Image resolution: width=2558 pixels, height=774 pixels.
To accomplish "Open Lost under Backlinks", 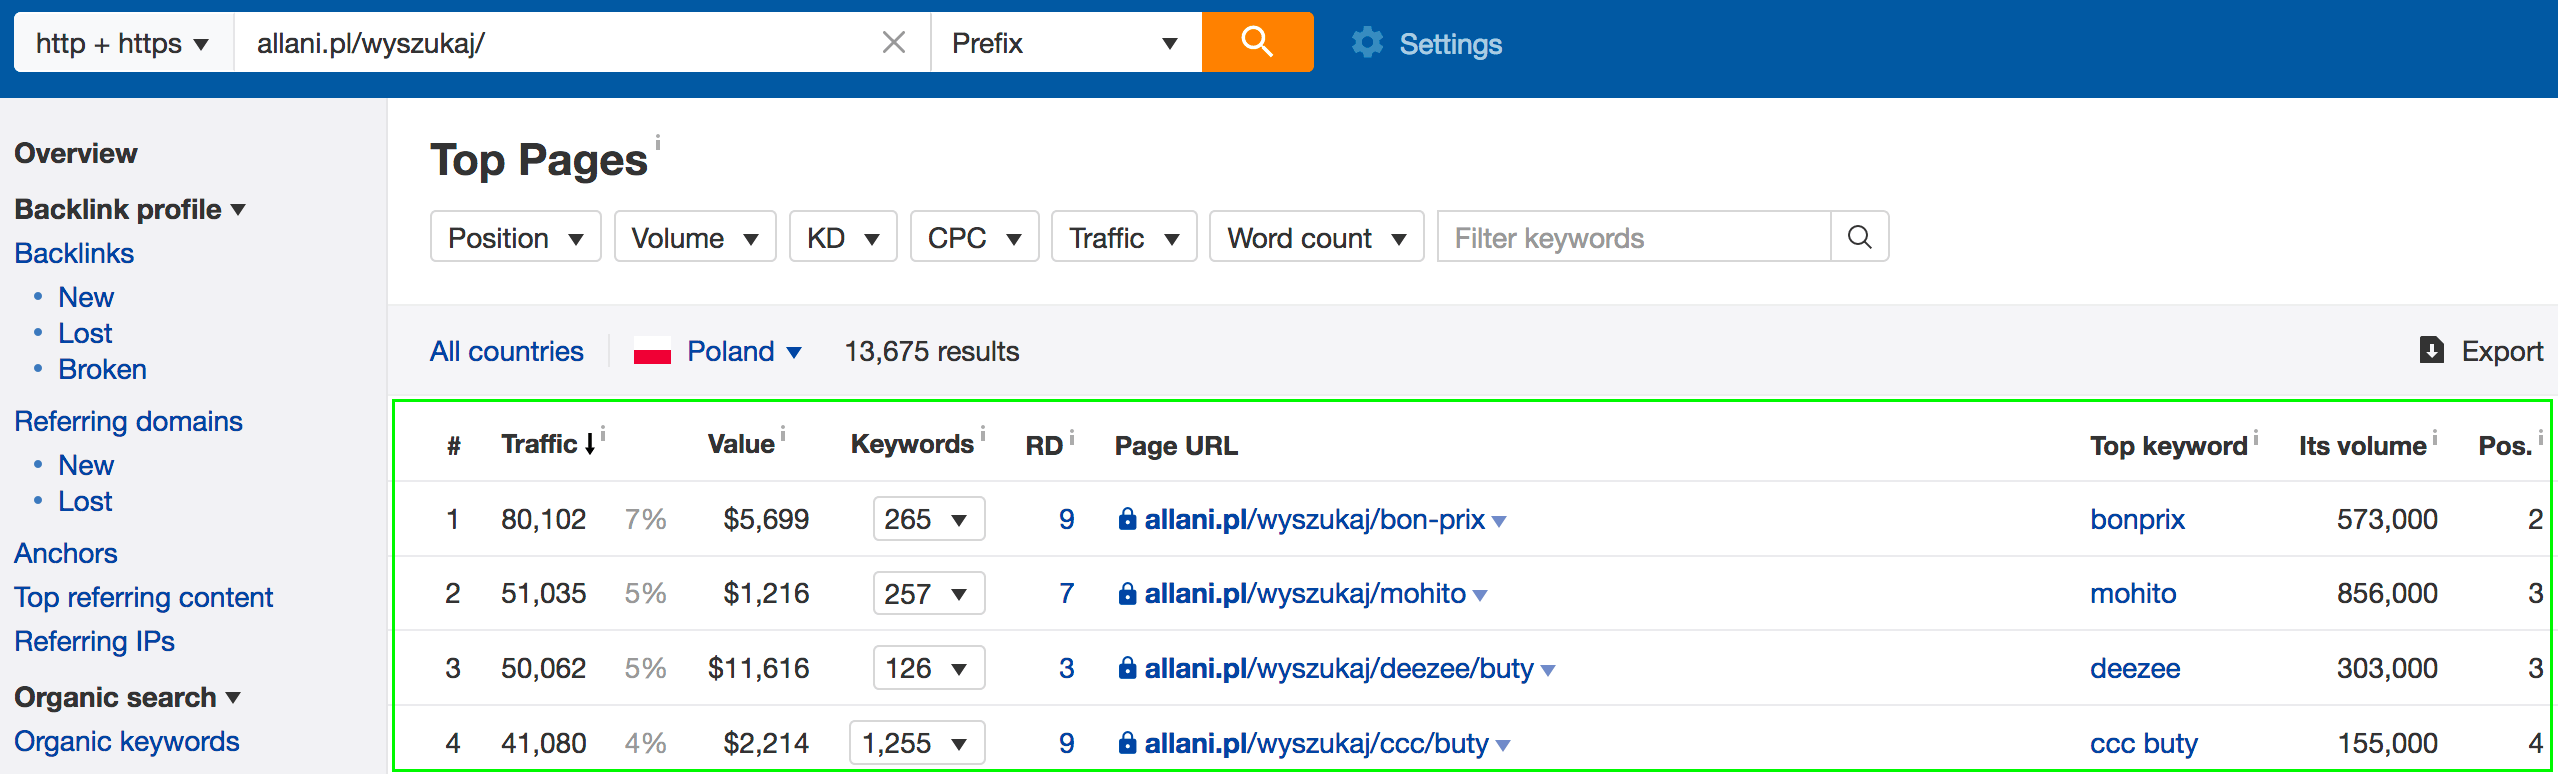I will tap(85, 333).
